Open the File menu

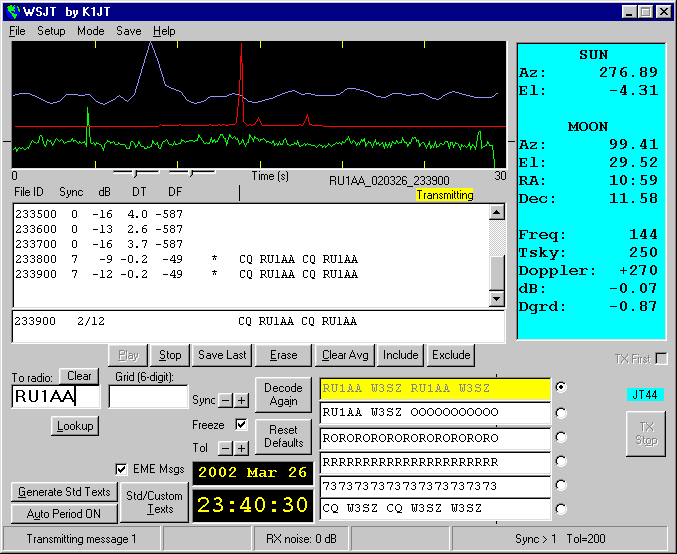pos(17,31)
